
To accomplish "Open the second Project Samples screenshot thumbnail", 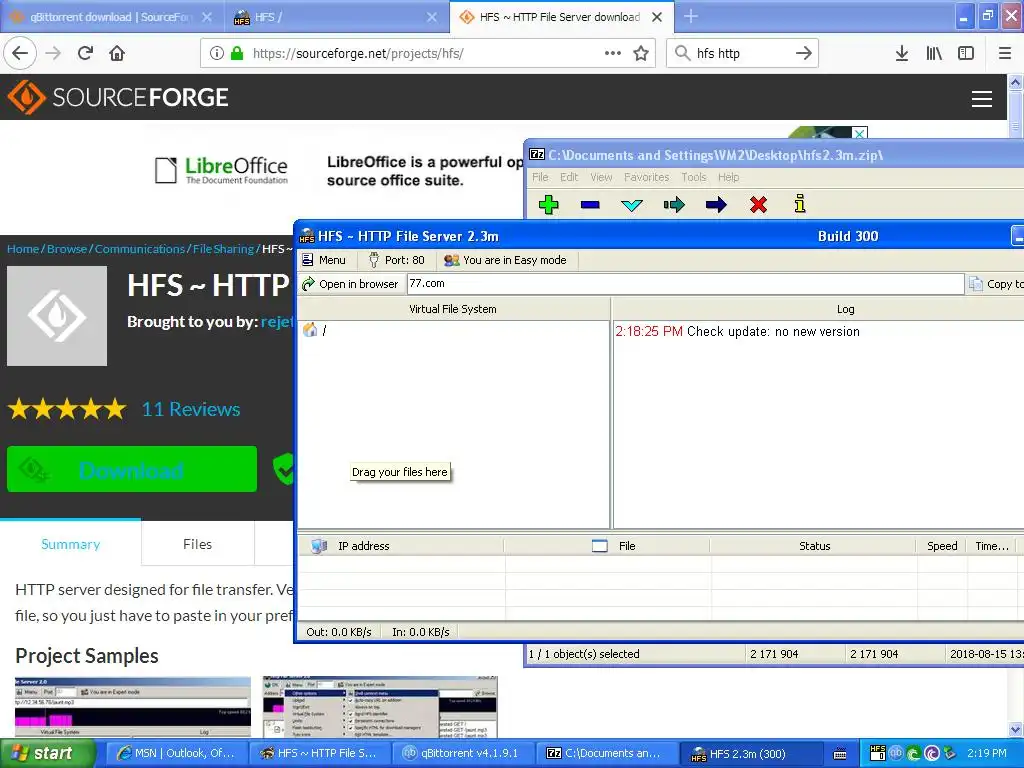I will coord(380,707).
